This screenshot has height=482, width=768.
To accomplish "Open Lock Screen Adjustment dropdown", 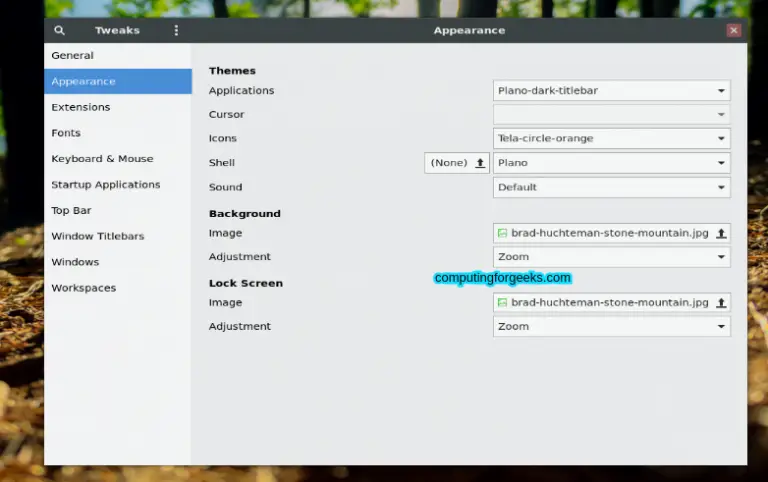I will click(611, 326).
